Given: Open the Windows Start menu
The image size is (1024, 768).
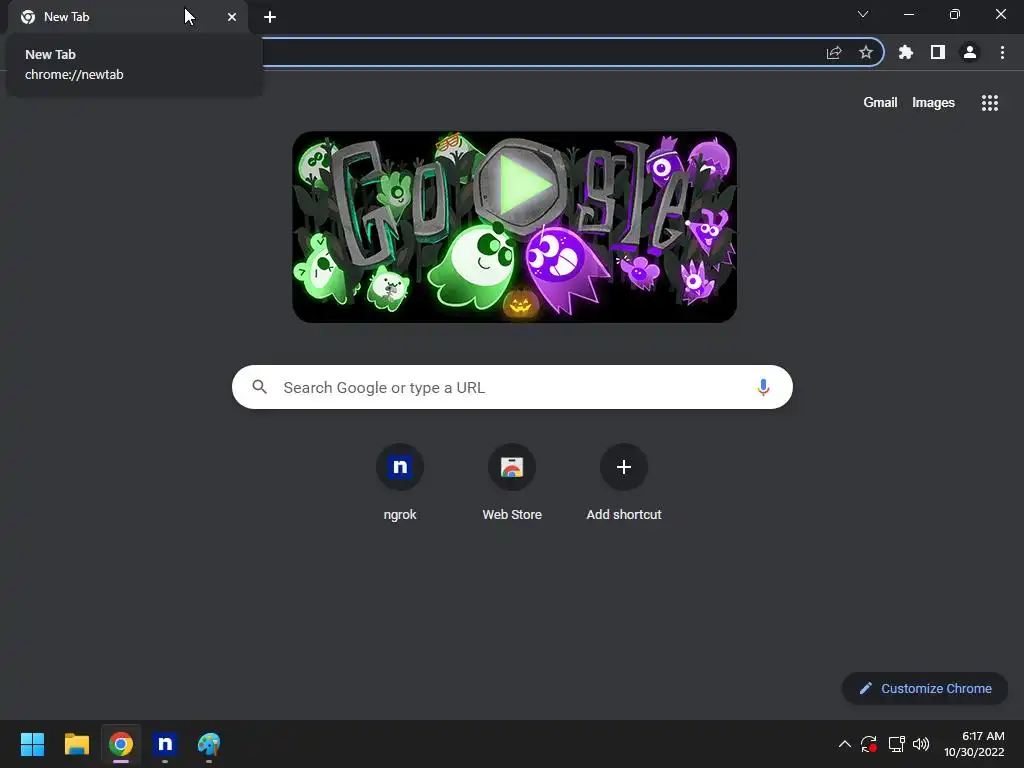Looking at the screenshot, I should pyautogui.click(x=32, y=744).
